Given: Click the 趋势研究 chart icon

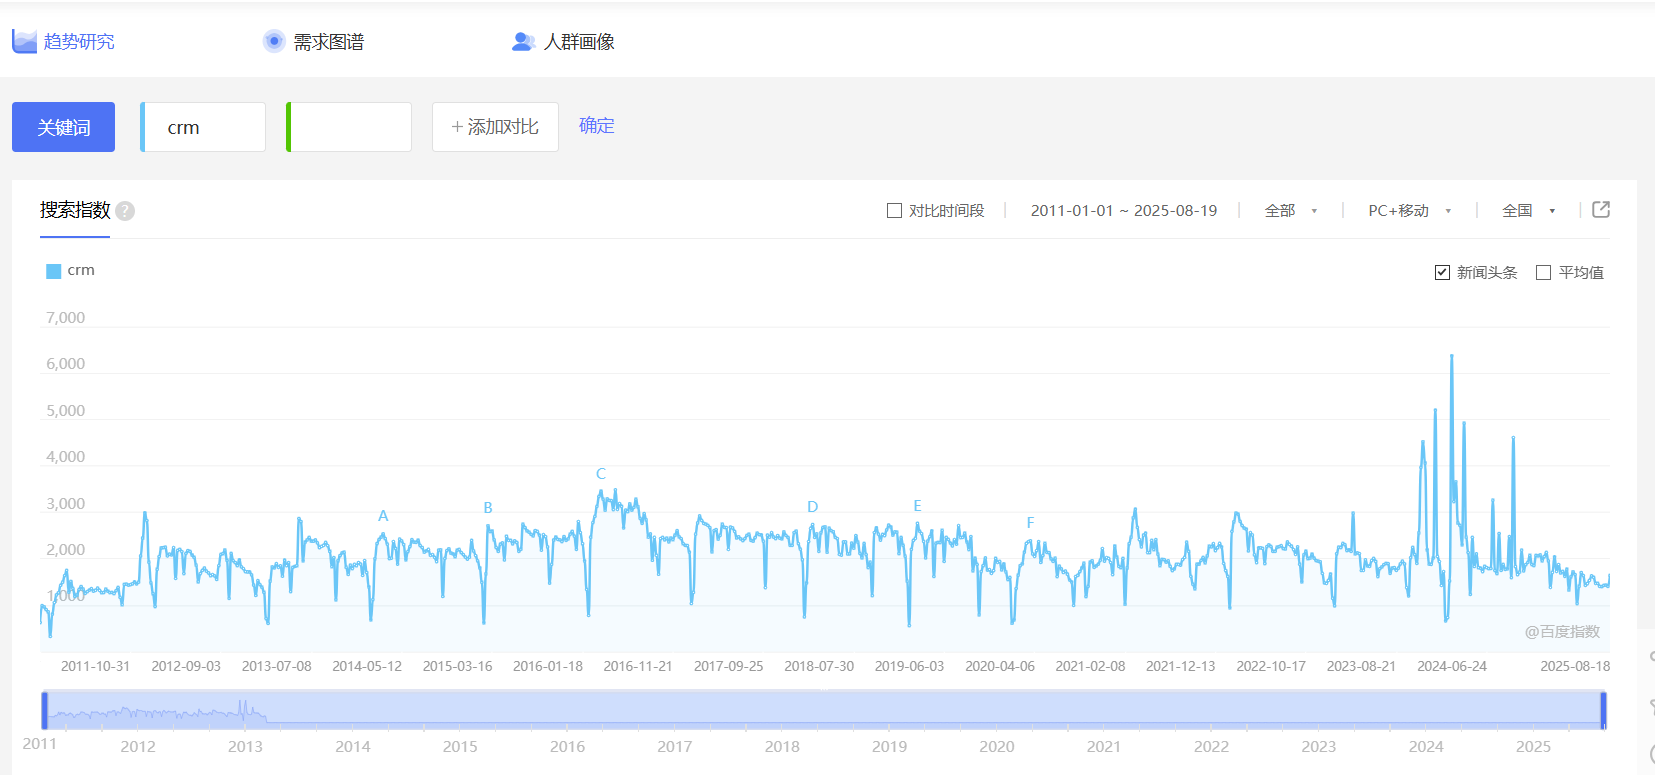Looking at the screenshot, I should (24, 41).
